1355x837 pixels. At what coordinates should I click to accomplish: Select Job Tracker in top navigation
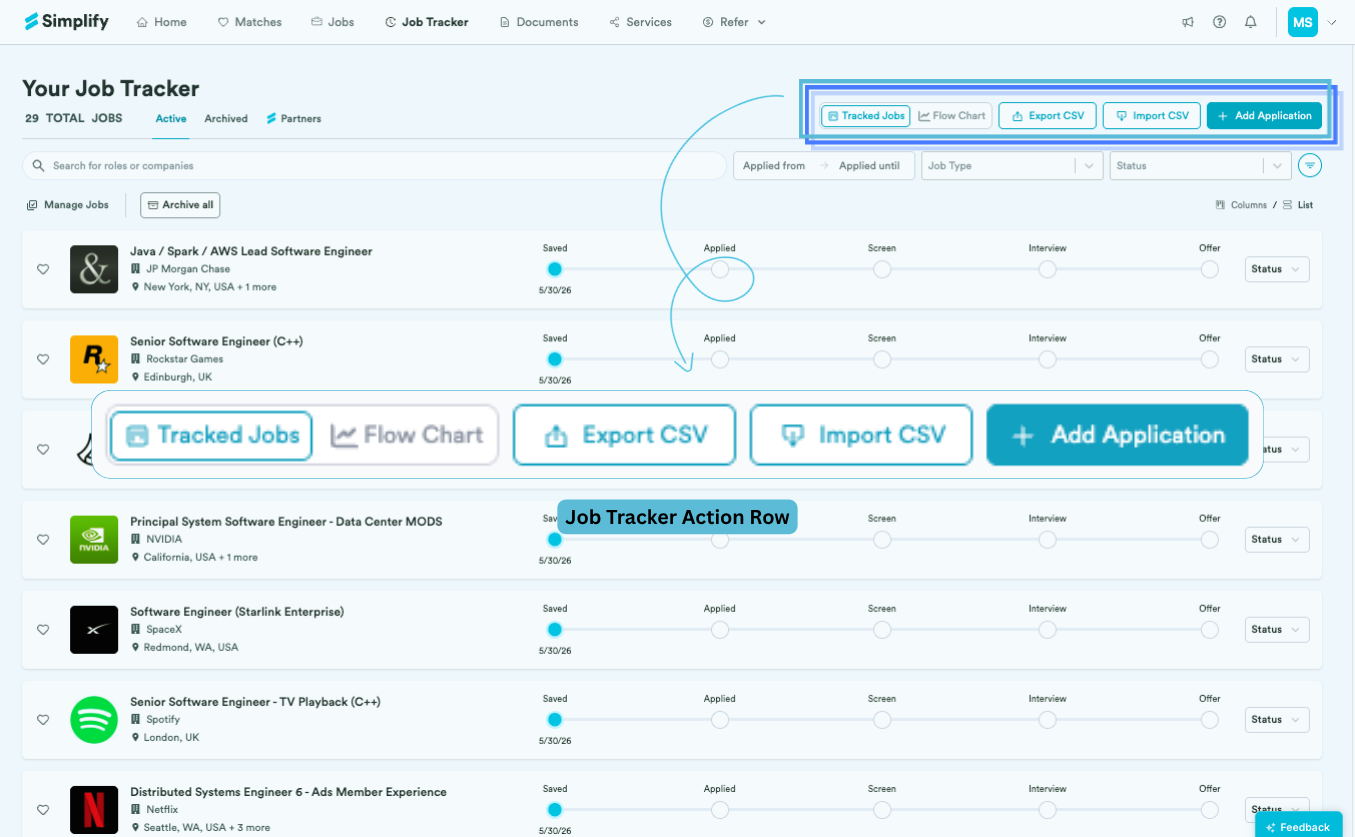(x=427, y=22)
